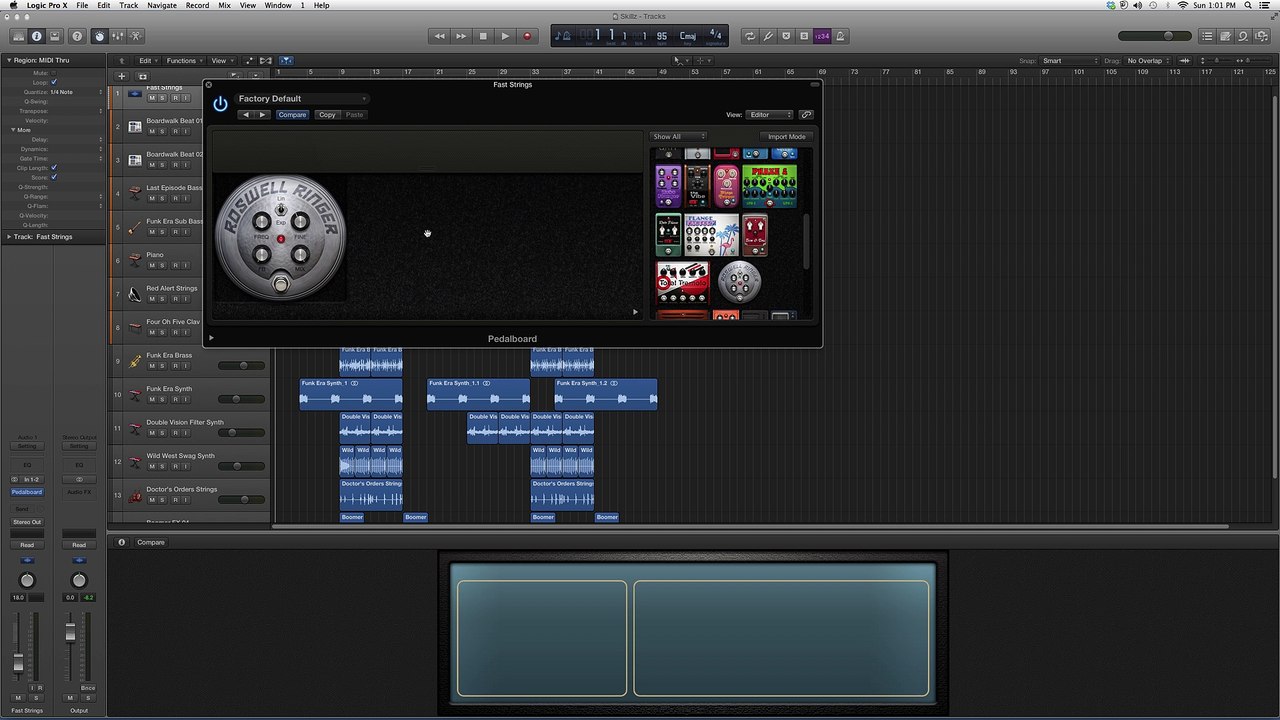Viewport: 1280px width, 720px height.
Task: Toggle Pedalboard plug-in power button
Action: coord(220,104)
